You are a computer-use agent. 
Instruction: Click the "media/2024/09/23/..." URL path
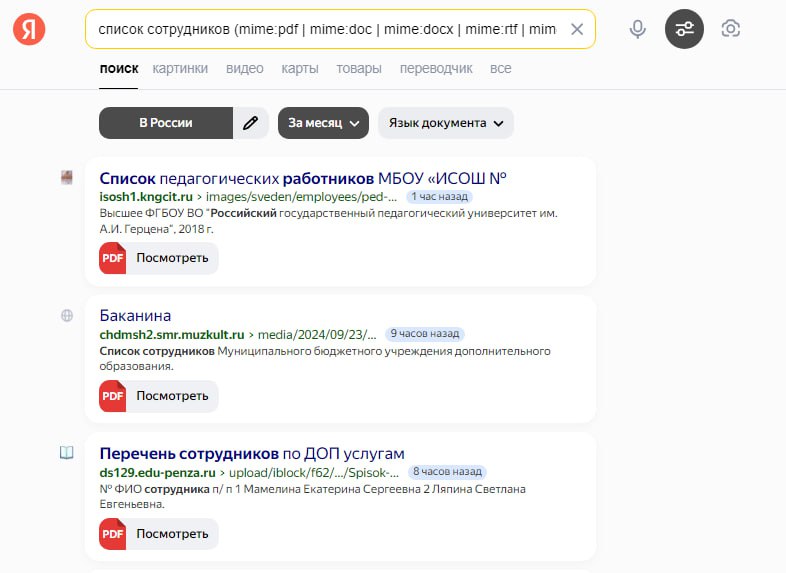point(317,334)
